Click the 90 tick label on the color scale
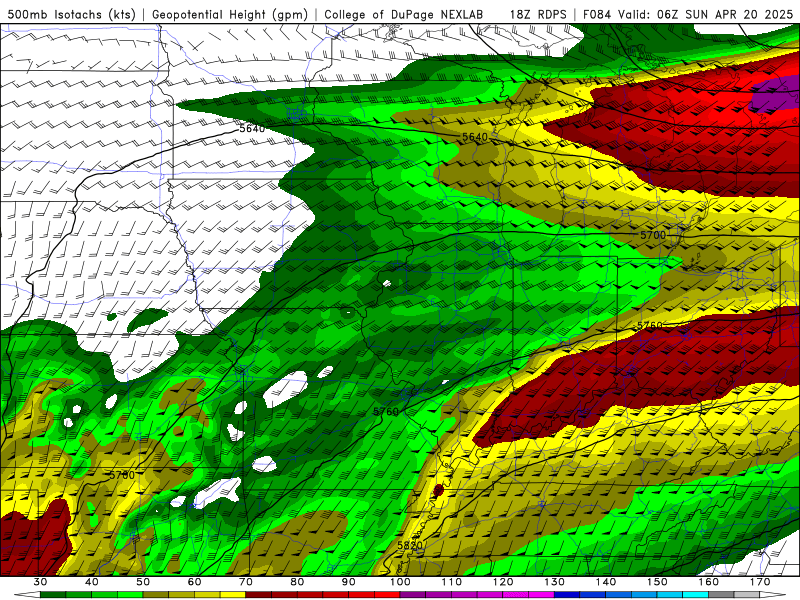 click(349, 582)
